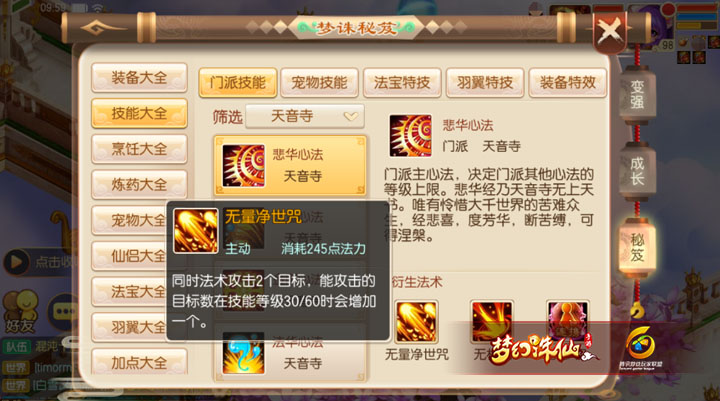The width and height of the screenshot is (720, 401).
Task: Open the 好友 friends icon
Action: click(x=20, y=311)
